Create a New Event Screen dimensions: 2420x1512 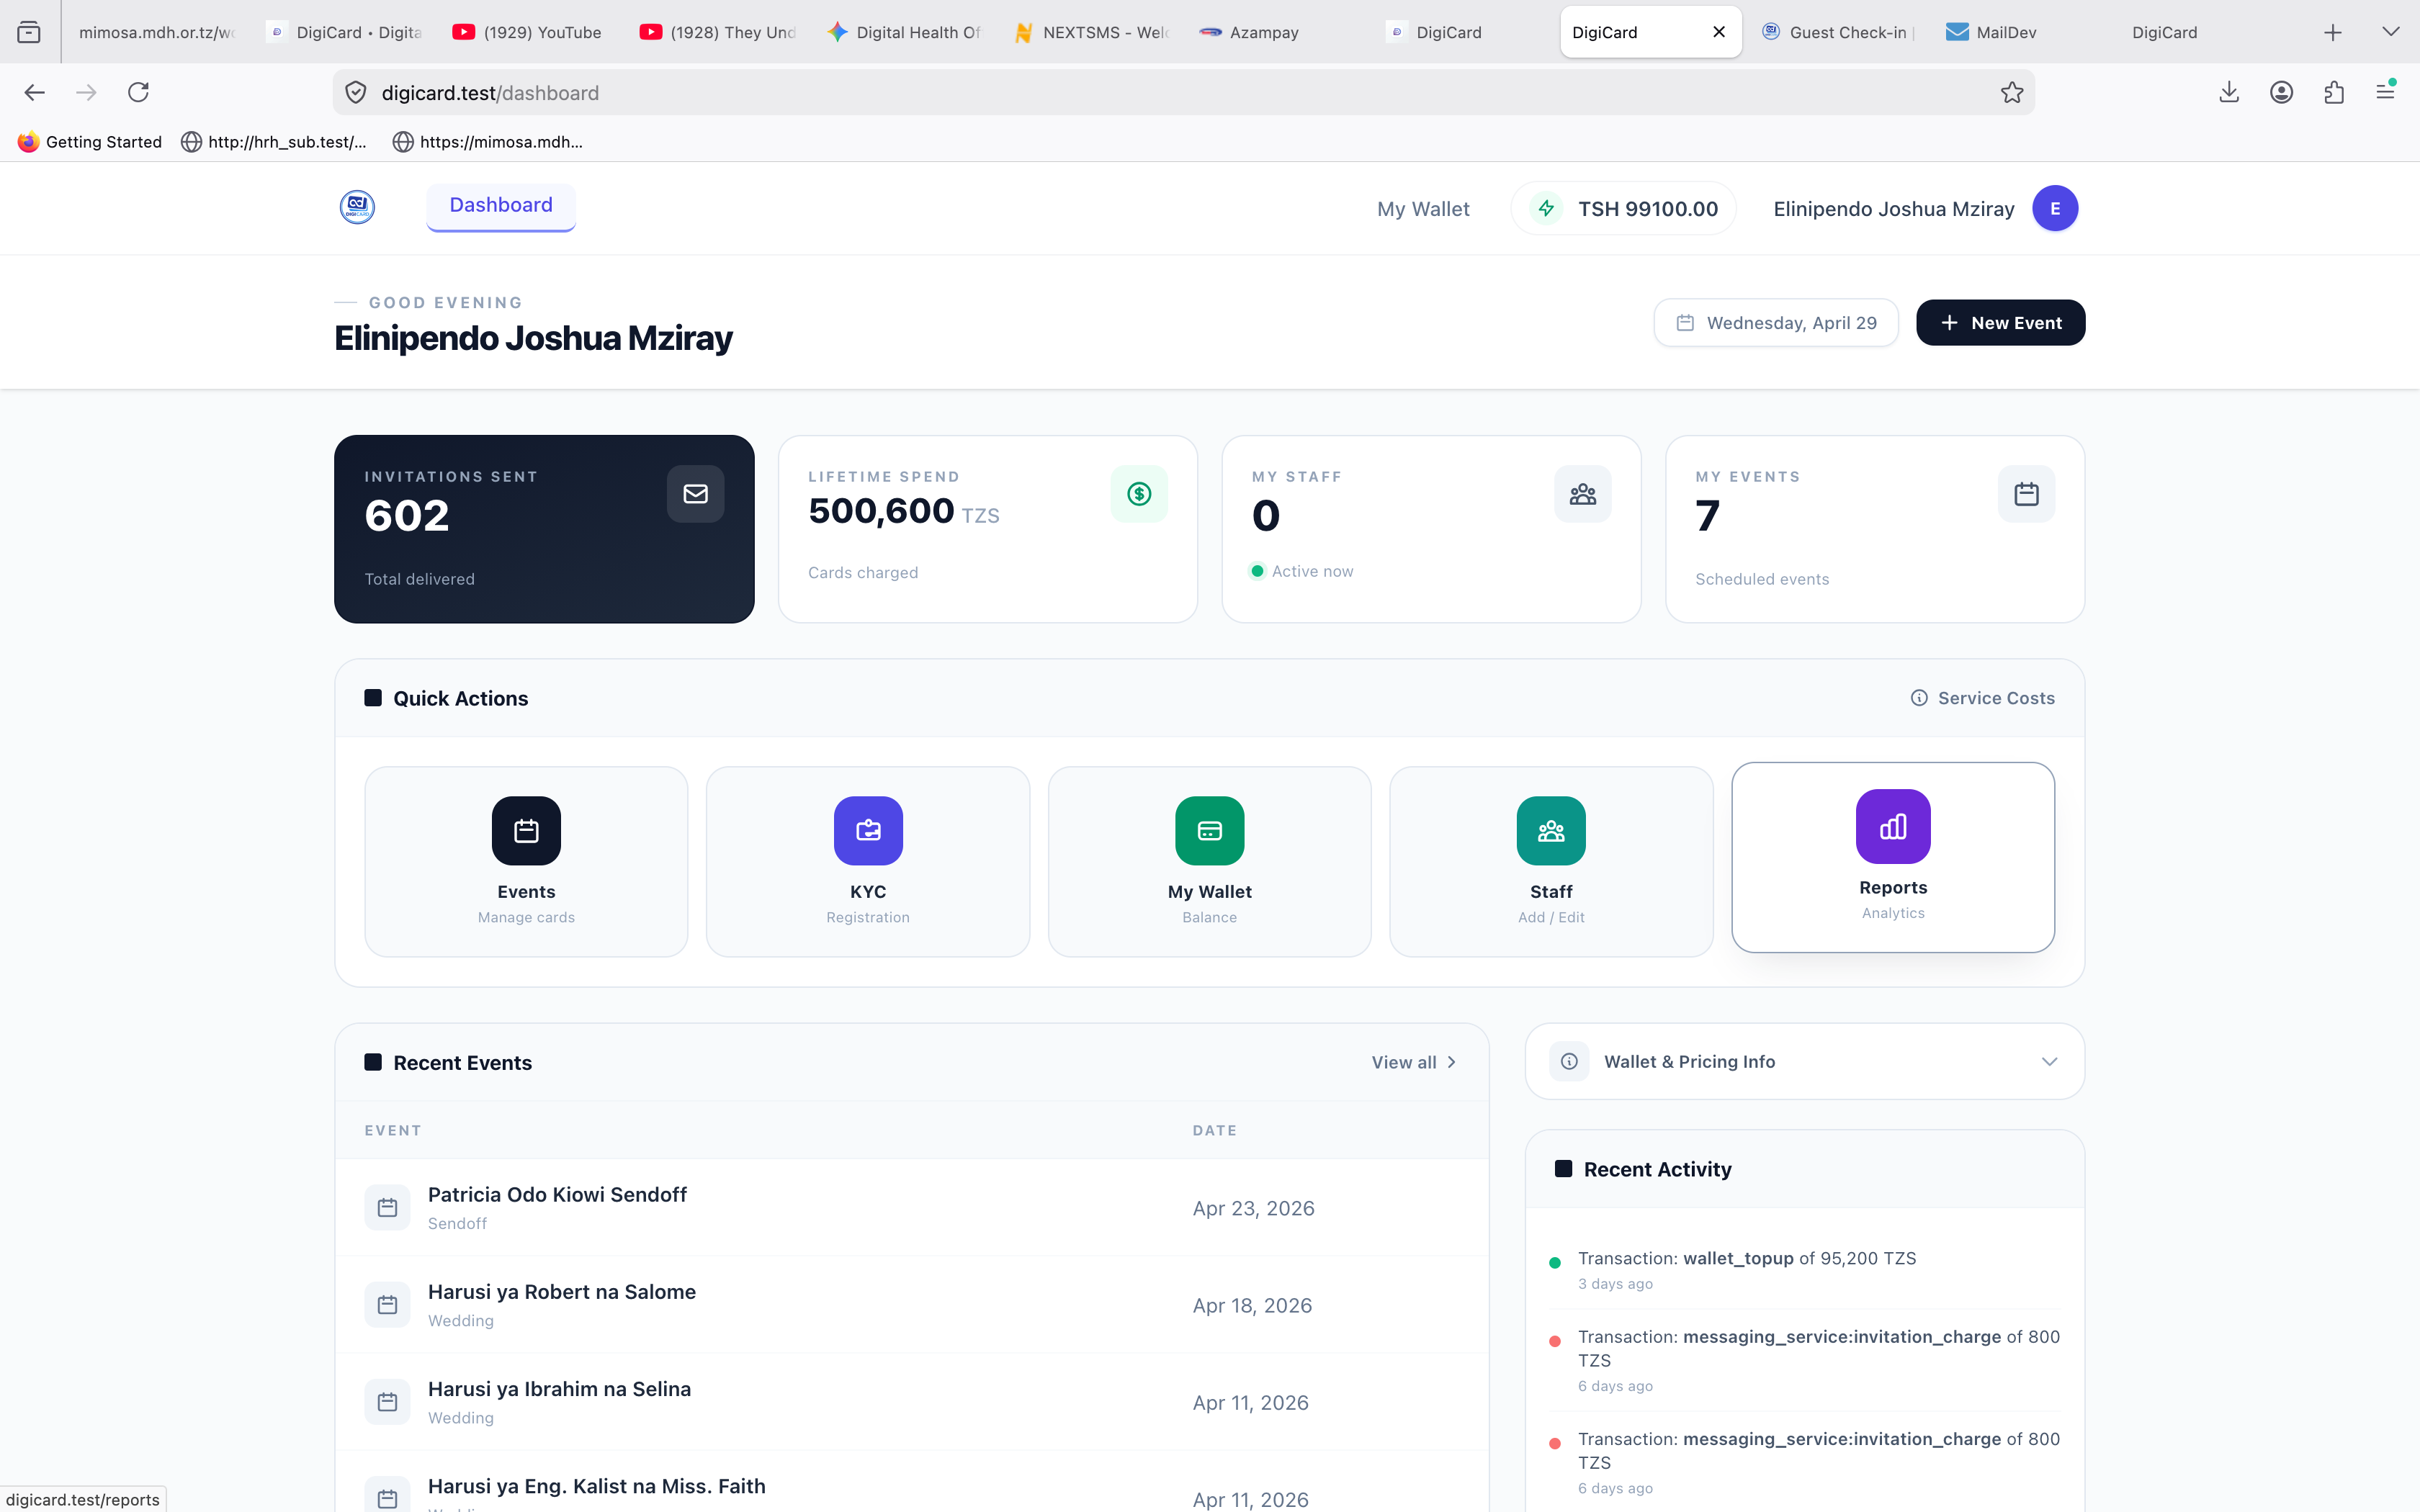2000,323
